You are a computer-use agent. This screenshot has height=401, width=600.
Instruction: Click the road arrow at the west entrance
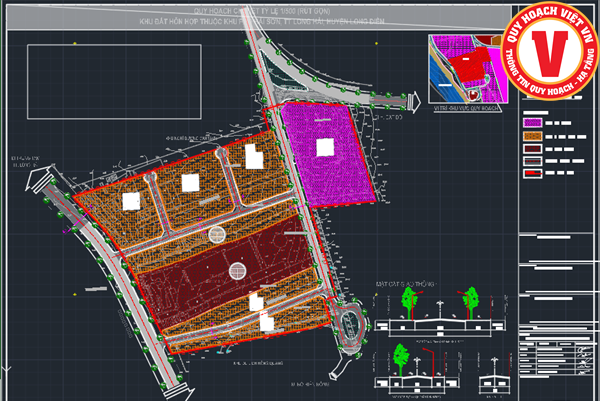pyautogui.click(x=40, y=186)
